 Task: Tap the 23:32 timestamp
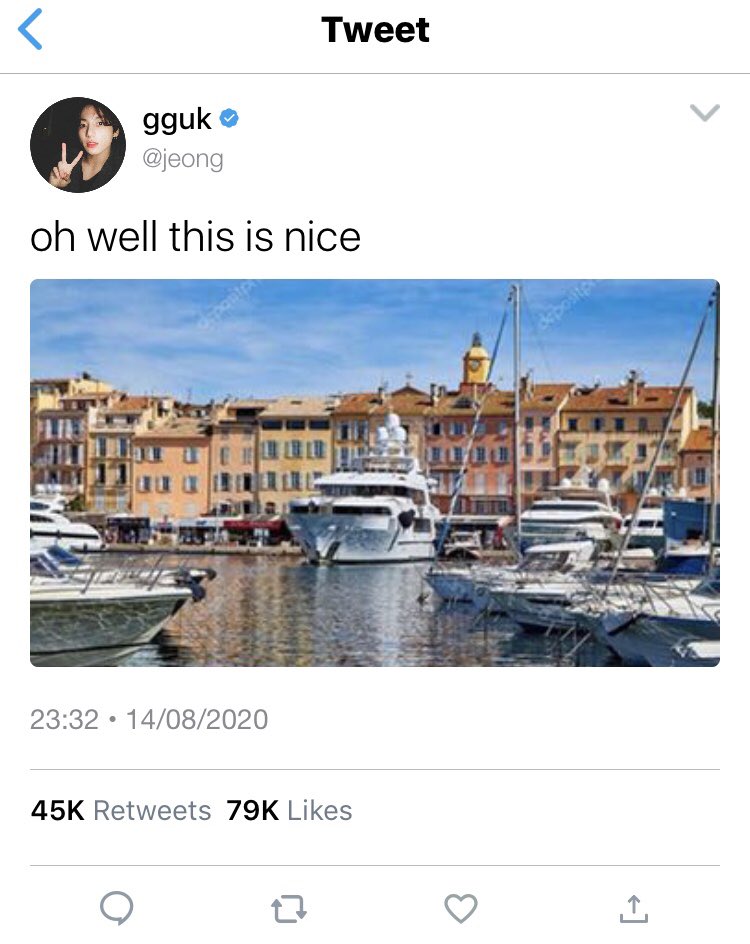[64, 719]
